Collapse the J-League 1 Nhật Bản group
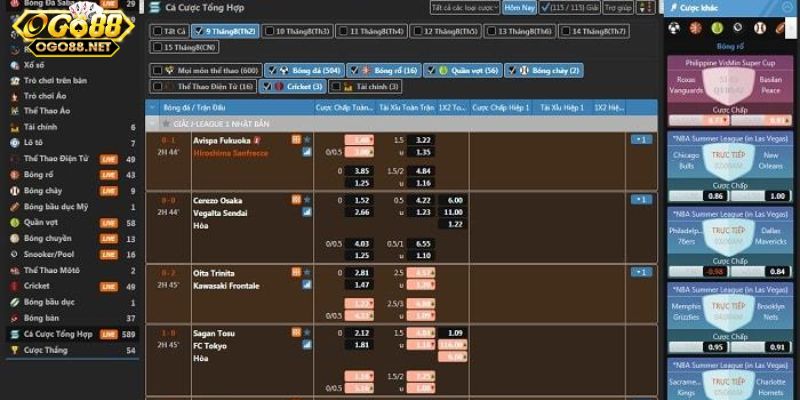 [153, 123]
